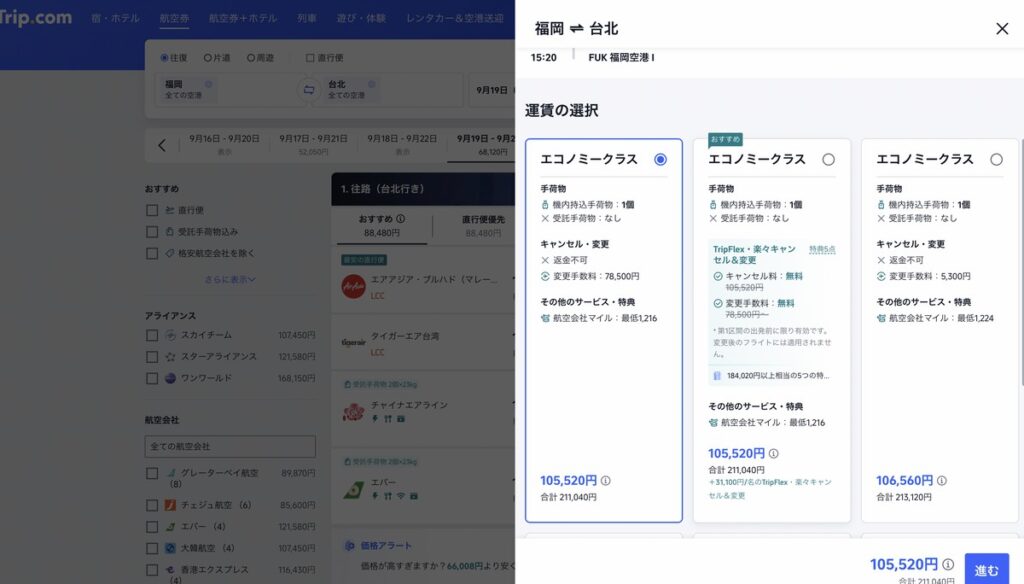Select 往復 round trip radio button

point(165,57)
